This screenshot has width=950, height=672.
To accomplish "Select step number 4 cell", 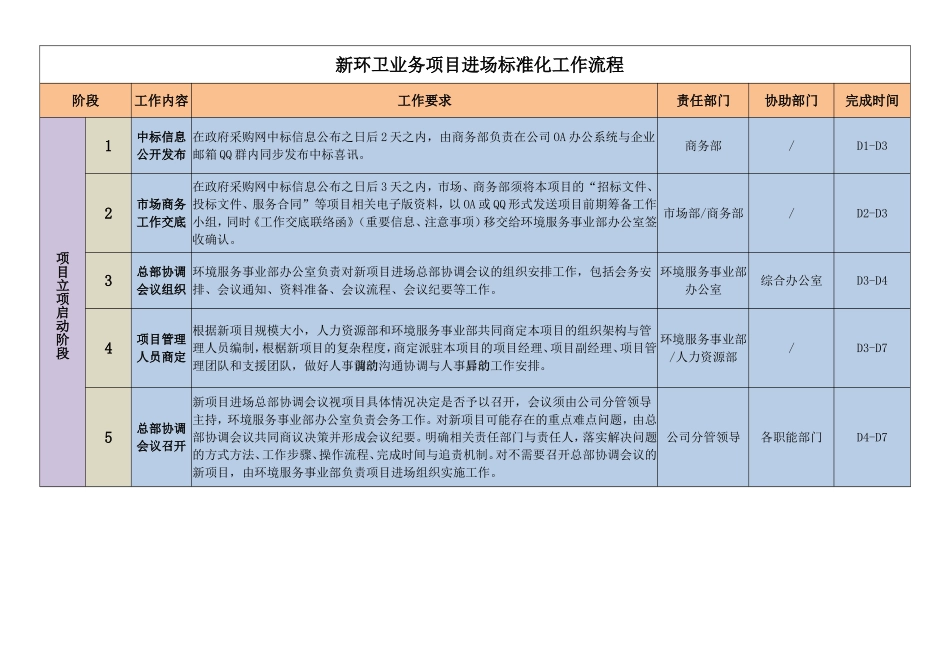I will (108, 348).
